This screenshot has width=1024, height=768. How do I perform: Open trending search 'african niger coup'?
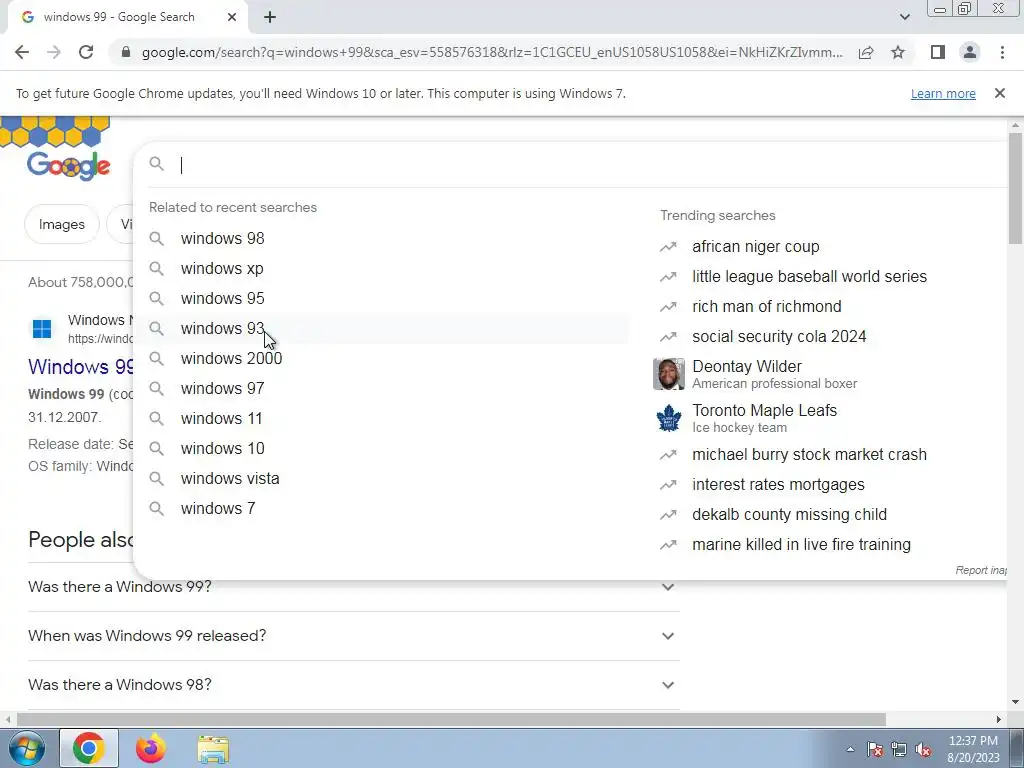(755, 246)
